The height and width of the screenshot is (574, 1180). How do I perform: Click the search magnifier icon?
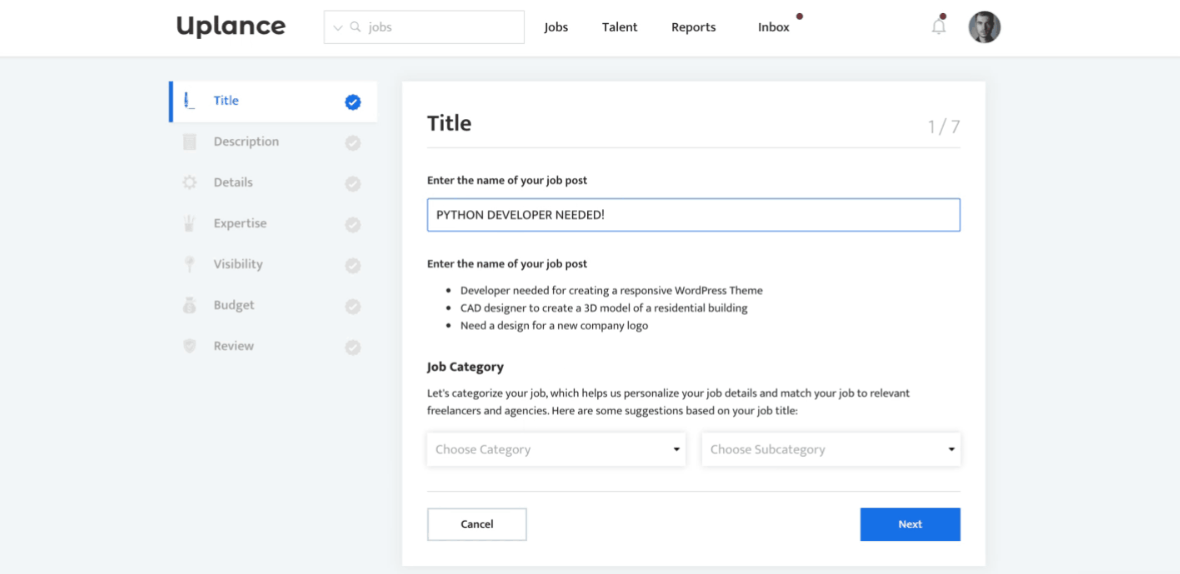(x=355, y=27)
